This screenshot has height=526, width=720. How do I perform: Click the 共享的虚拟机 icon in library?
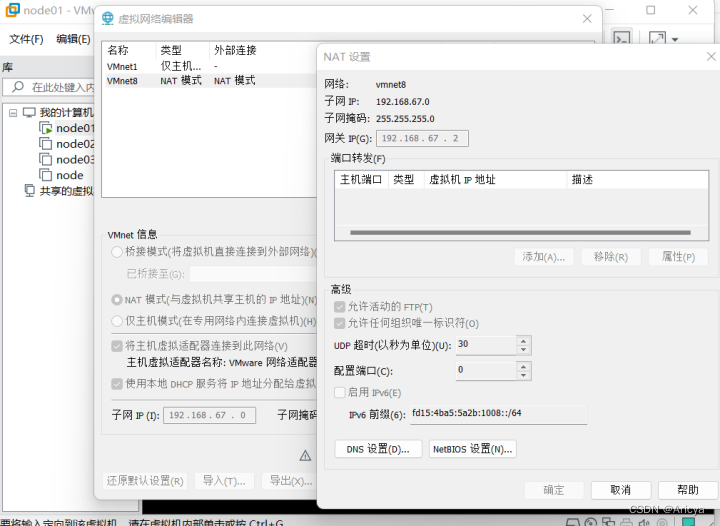[x=29, y=191]
